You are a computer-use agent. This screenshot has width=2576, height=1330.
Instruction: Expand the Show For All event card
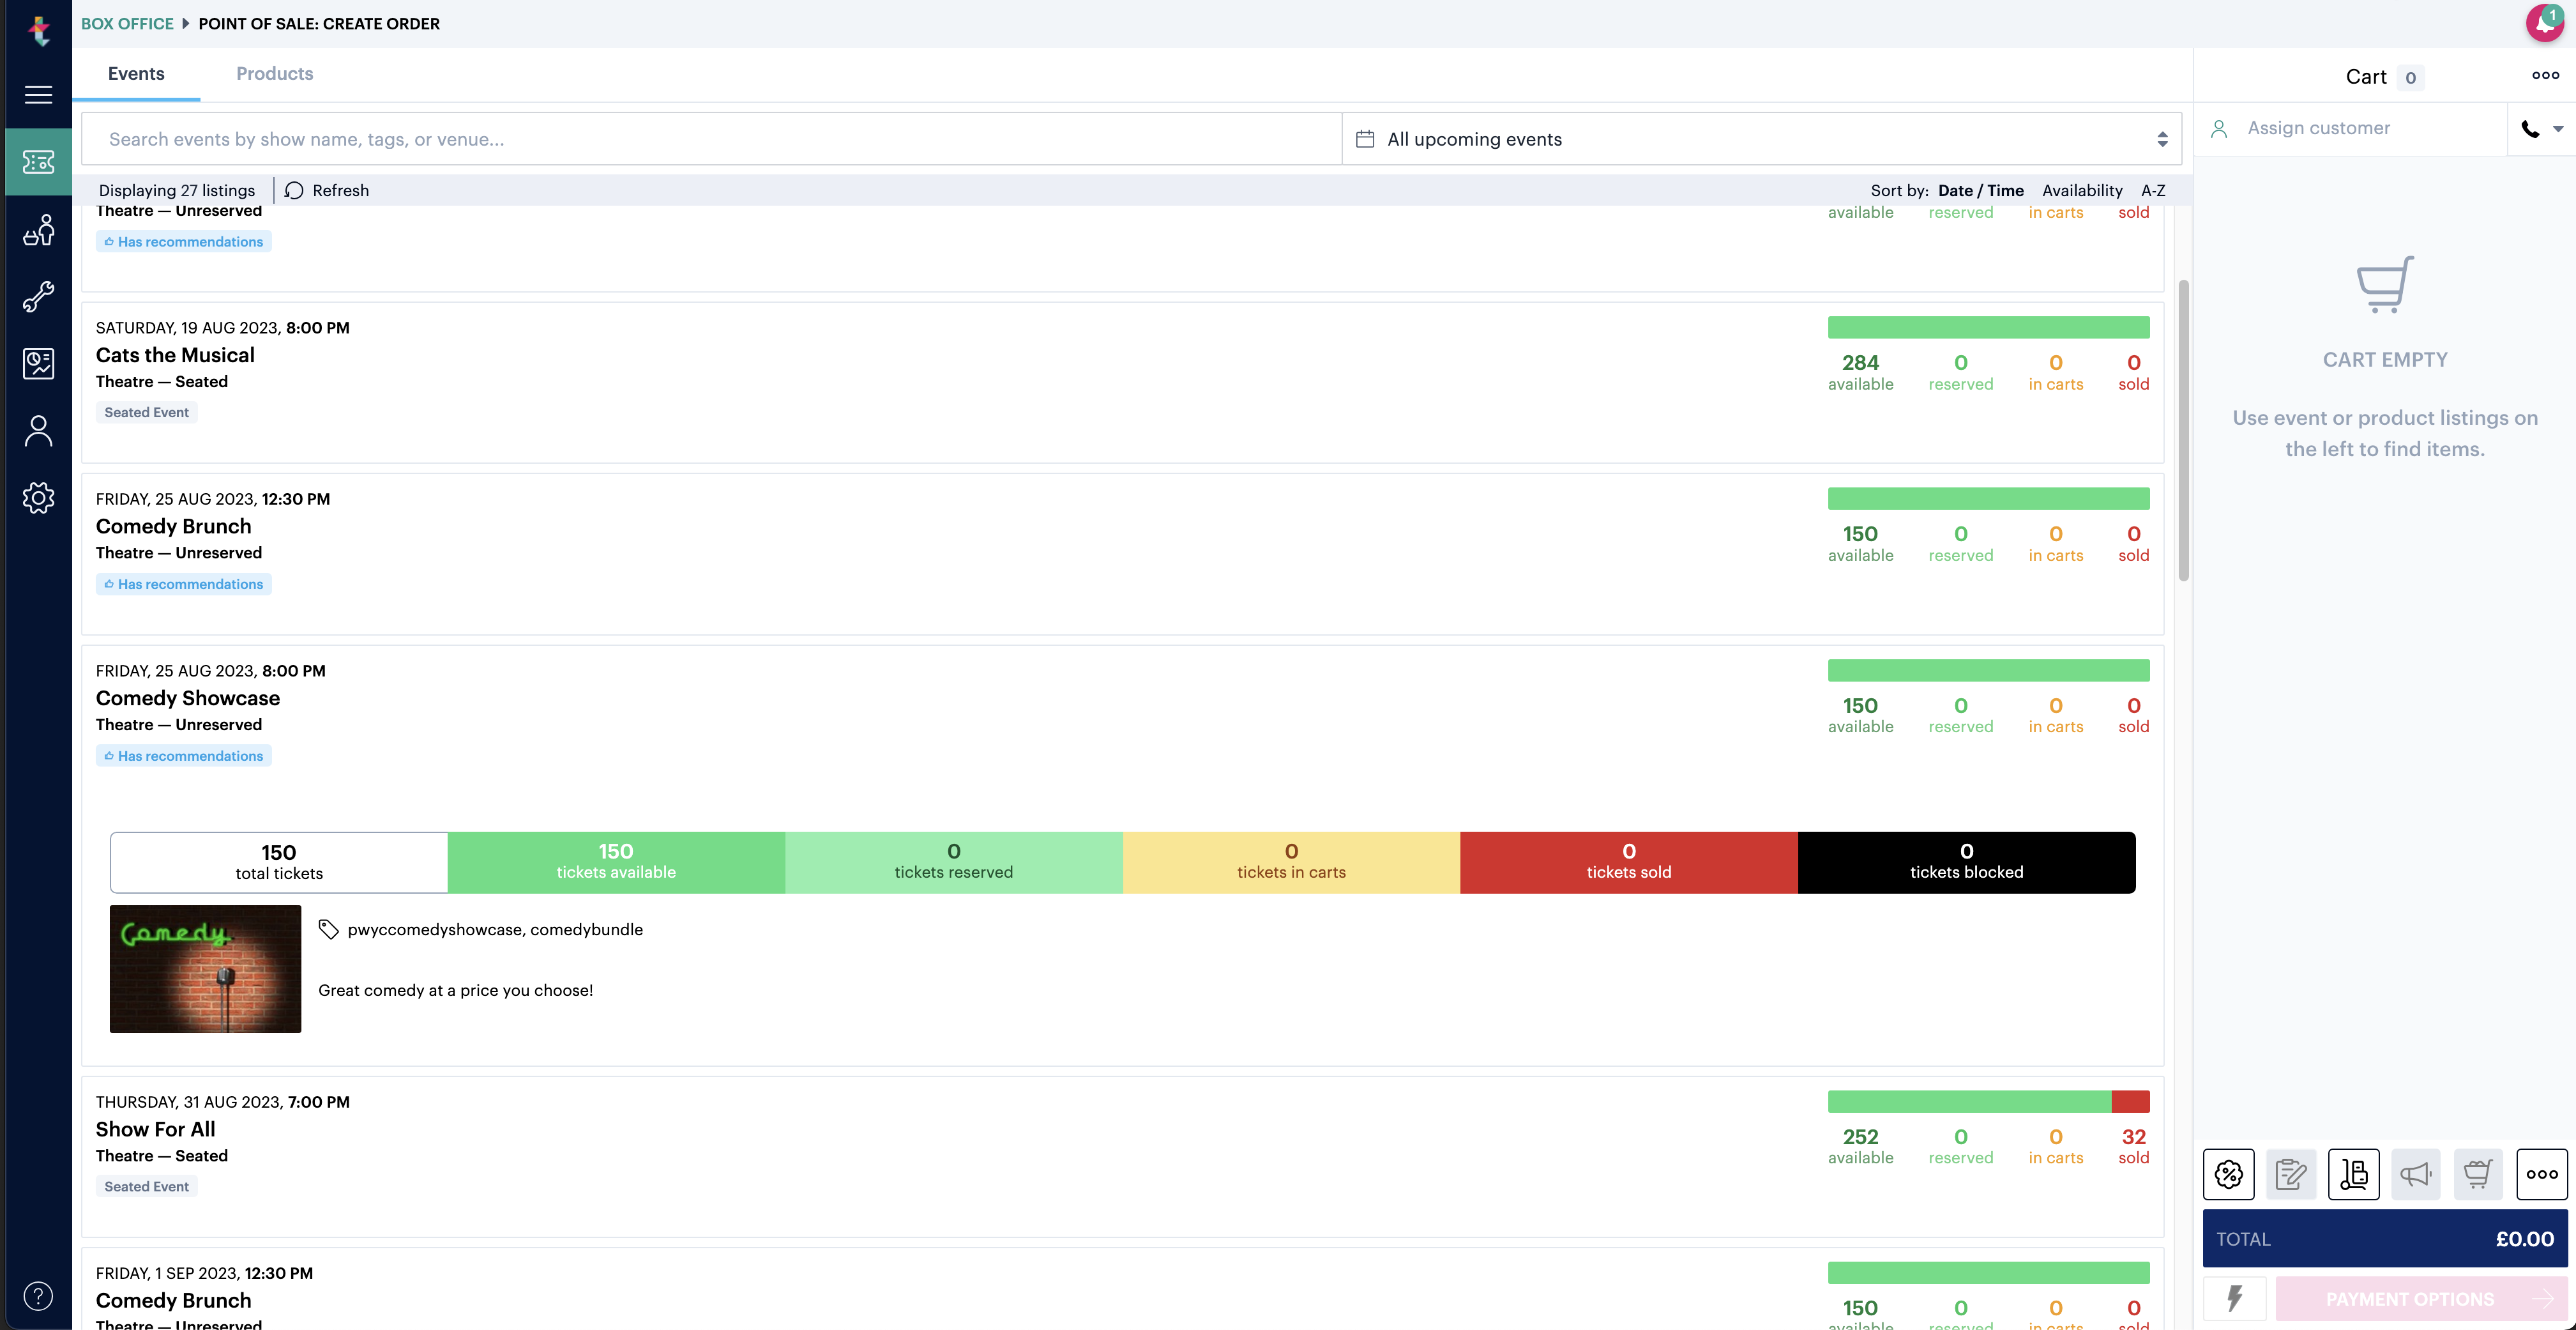[1122, 1157]
